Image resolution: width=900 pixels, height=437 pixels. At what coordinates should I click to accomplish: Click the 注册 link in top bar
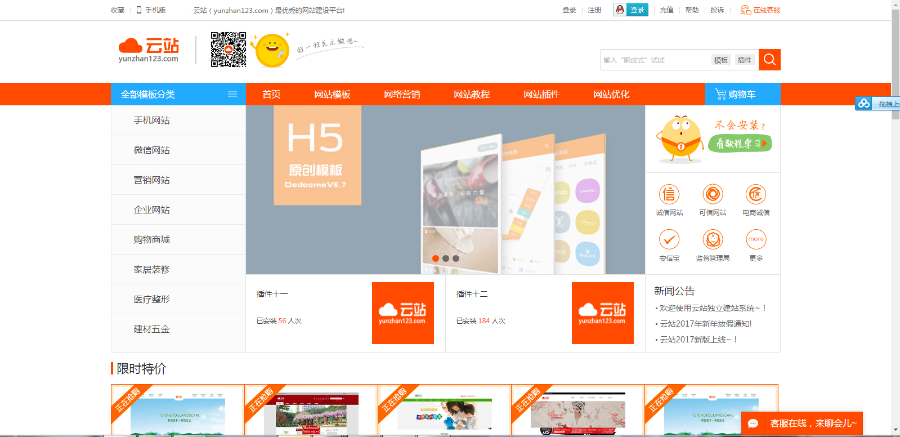595,10
